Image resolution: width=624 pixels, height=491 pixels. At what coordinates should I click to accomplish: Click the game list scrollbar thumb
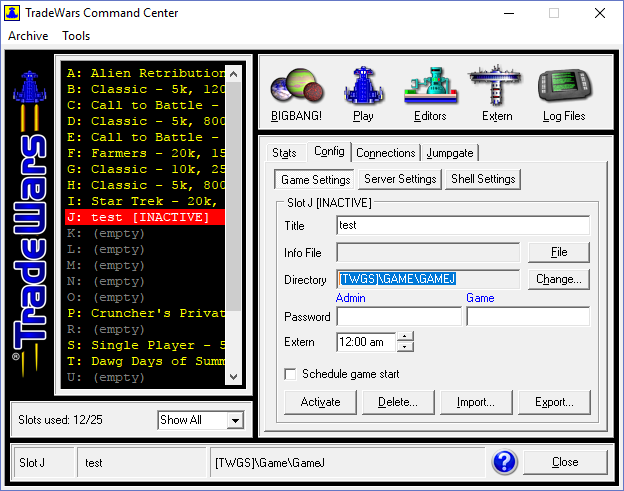coord(233,197)
